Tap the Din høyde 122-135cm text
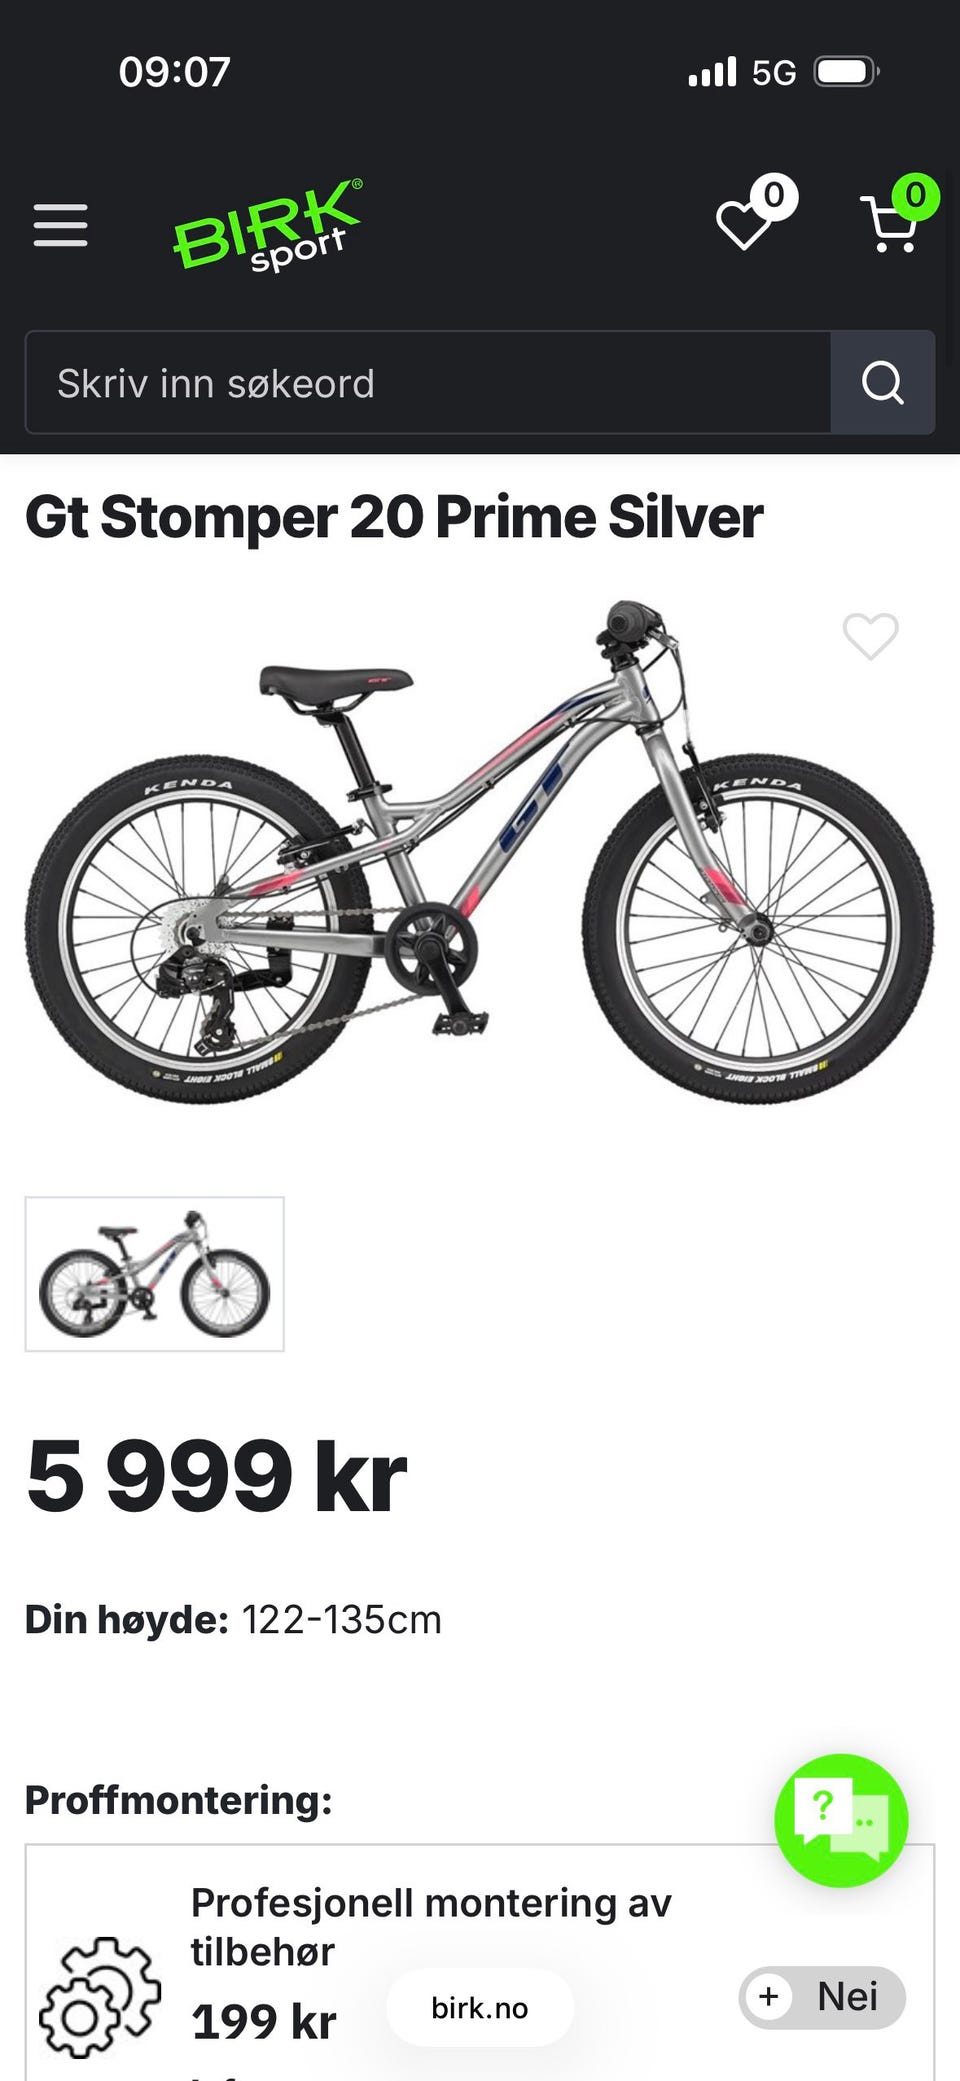This screenshot has width=960, height=2081. (233, 1620)
